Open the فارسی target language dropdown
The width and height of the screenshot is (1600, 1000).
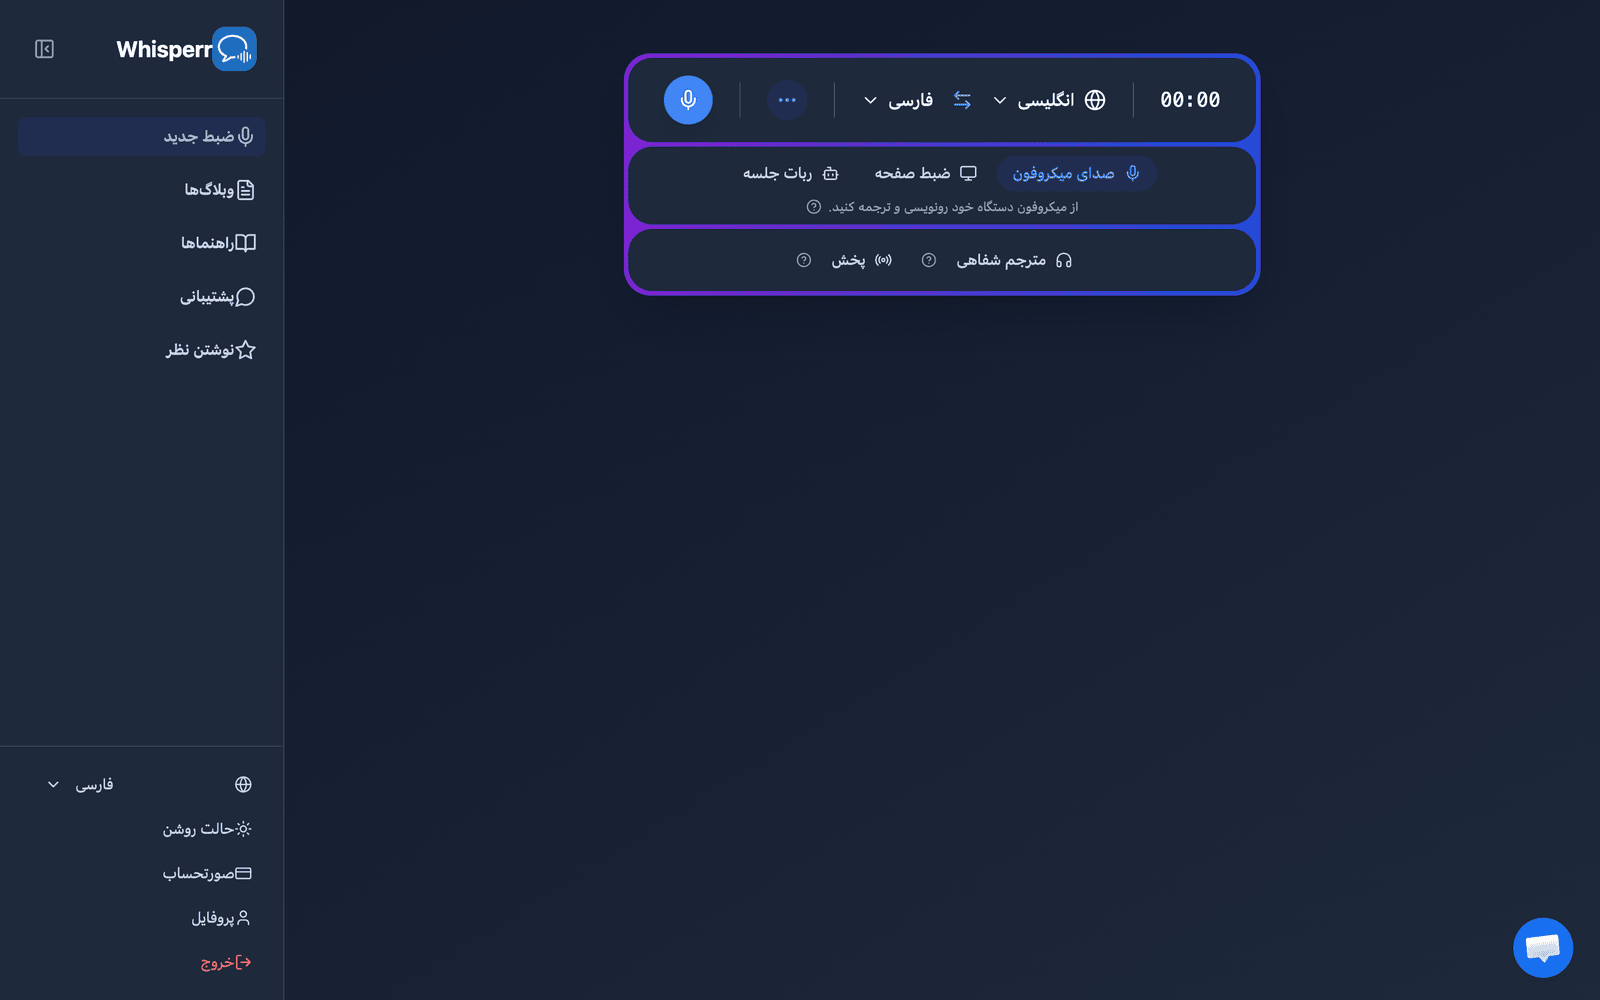[x=898, y=100]
